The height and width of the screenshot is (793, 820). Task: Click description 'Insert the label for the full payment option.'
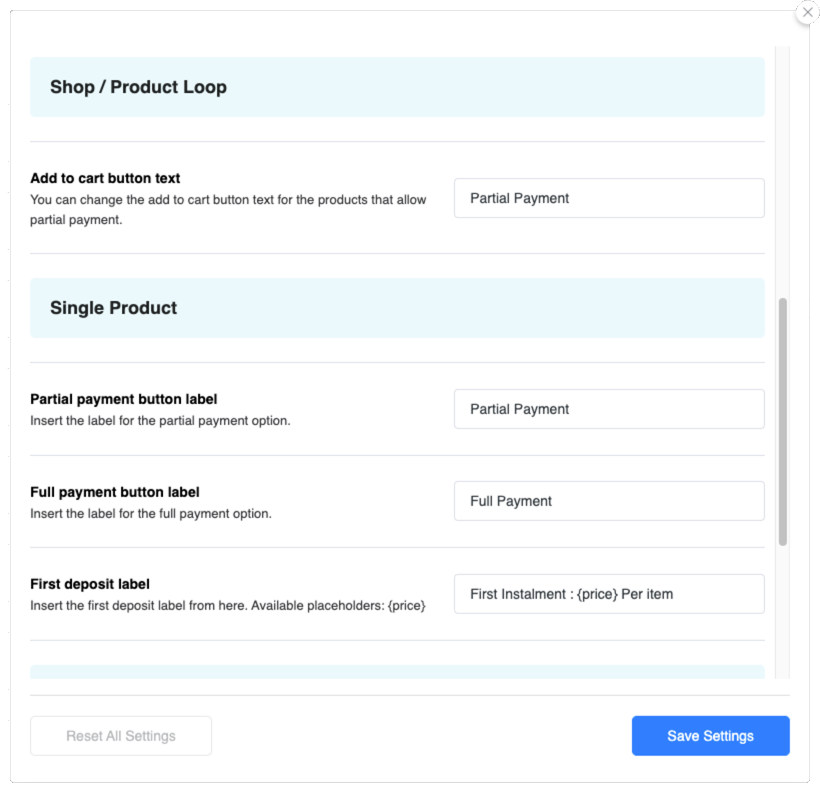coord(151,514)
